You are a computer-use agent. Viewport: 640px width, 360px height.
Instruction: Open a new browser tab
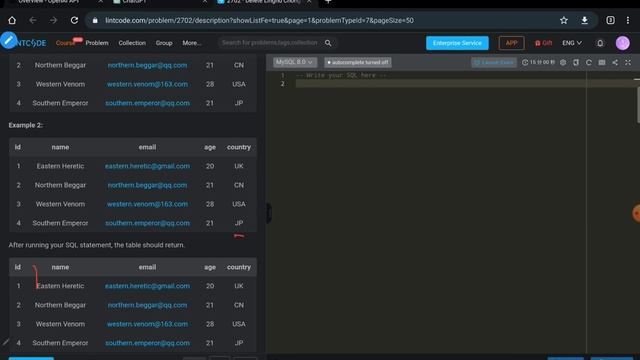pos(328,2)
